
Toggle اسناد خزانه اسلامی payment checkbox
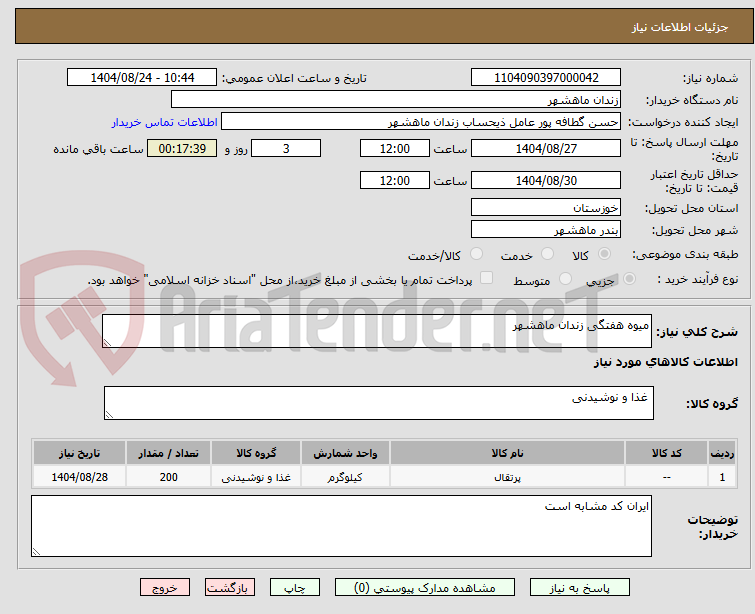click(x=487, y=277)
